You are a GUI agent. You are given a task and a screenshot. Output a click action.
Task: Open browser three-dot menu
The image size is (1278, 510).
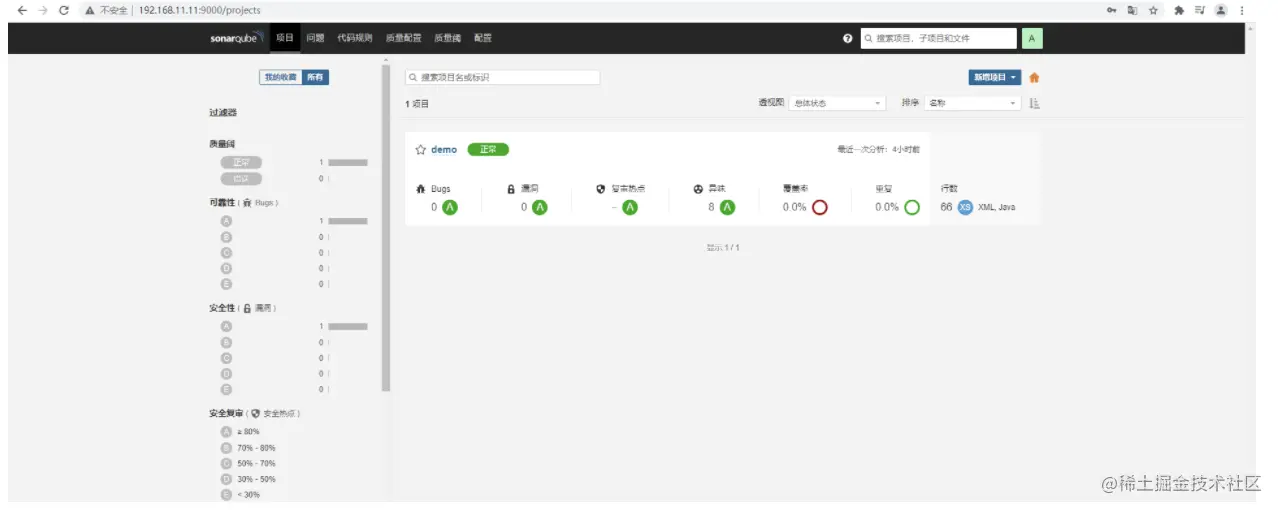point(1243,10)
